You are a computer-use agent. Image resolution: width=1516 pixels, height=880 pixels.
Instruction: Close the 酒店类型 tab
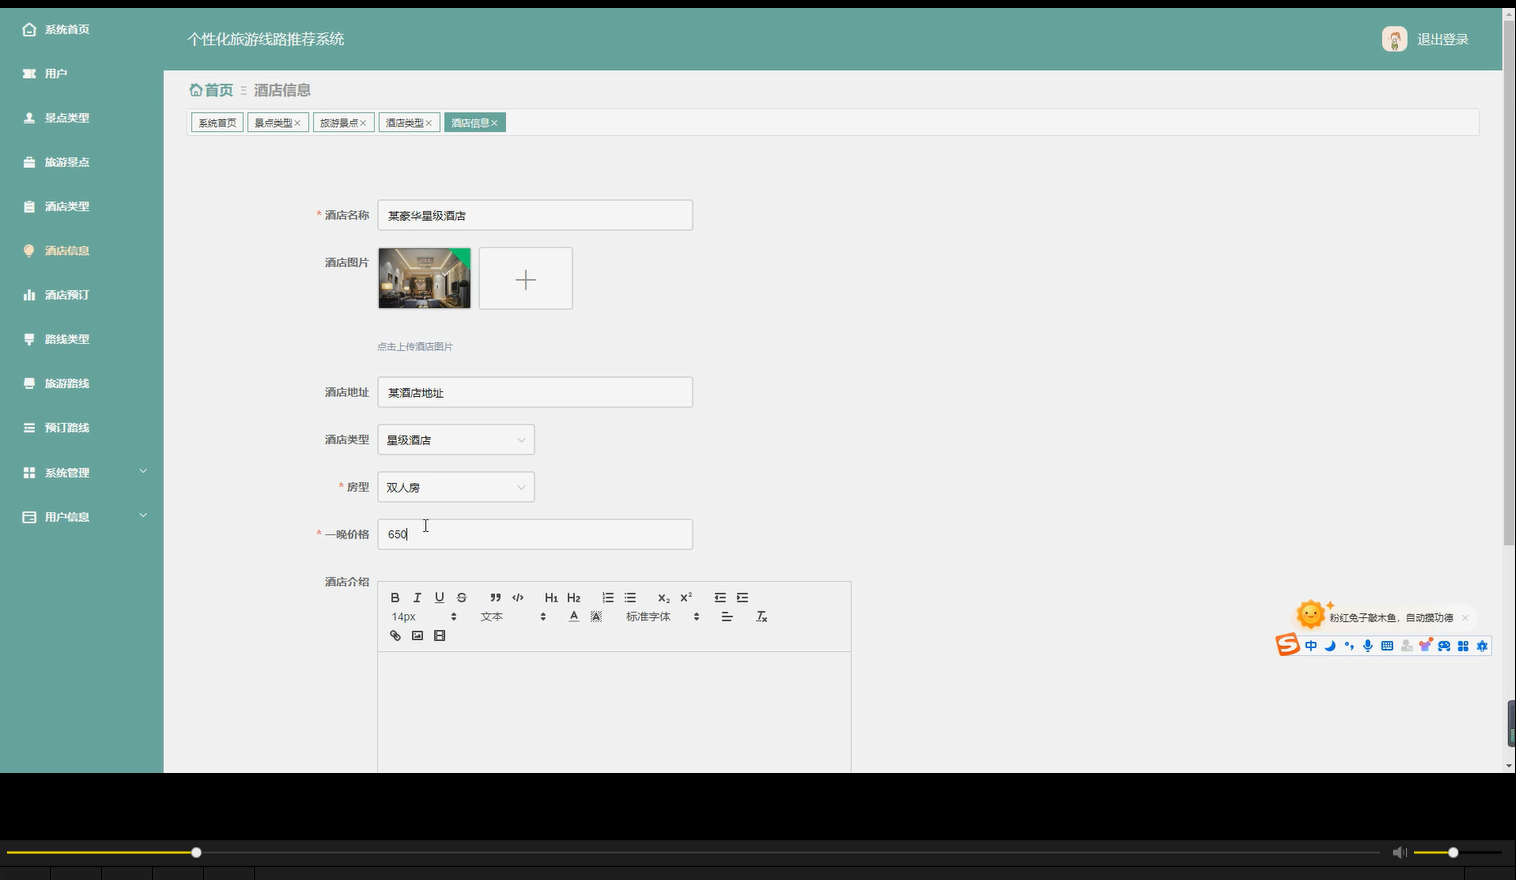point(429,123)
